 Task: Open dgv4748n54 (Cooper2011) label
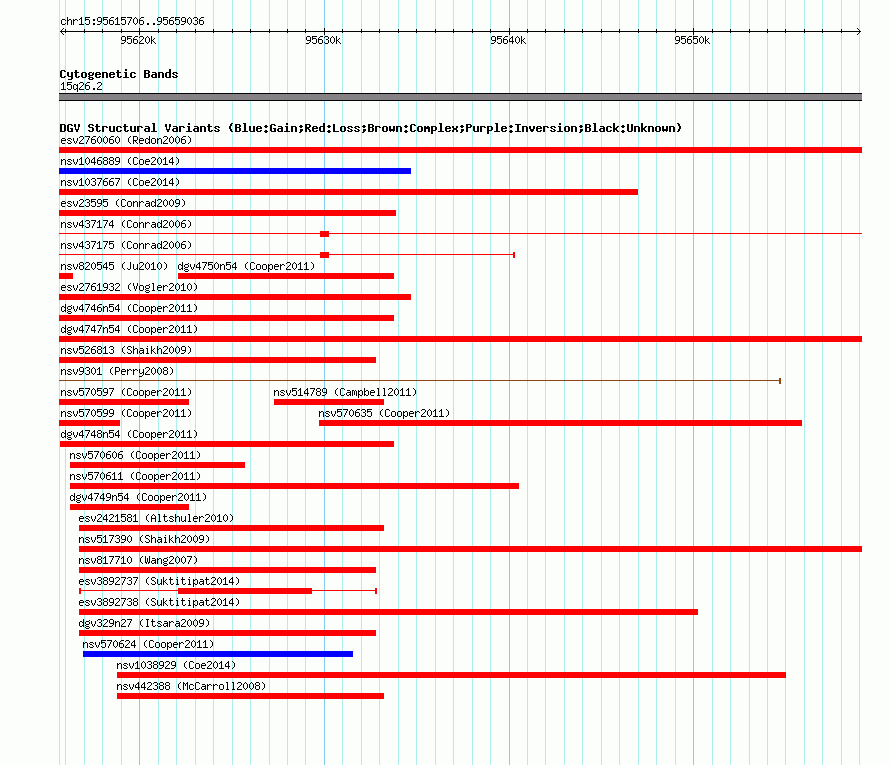click(x=129, y=434)
